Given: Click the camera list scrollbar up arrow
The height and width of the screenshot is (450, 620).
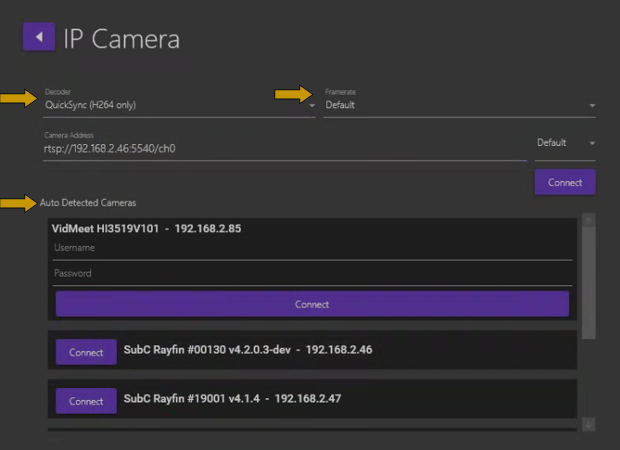Looking at the screenshot, I should [x=588, y=219].
